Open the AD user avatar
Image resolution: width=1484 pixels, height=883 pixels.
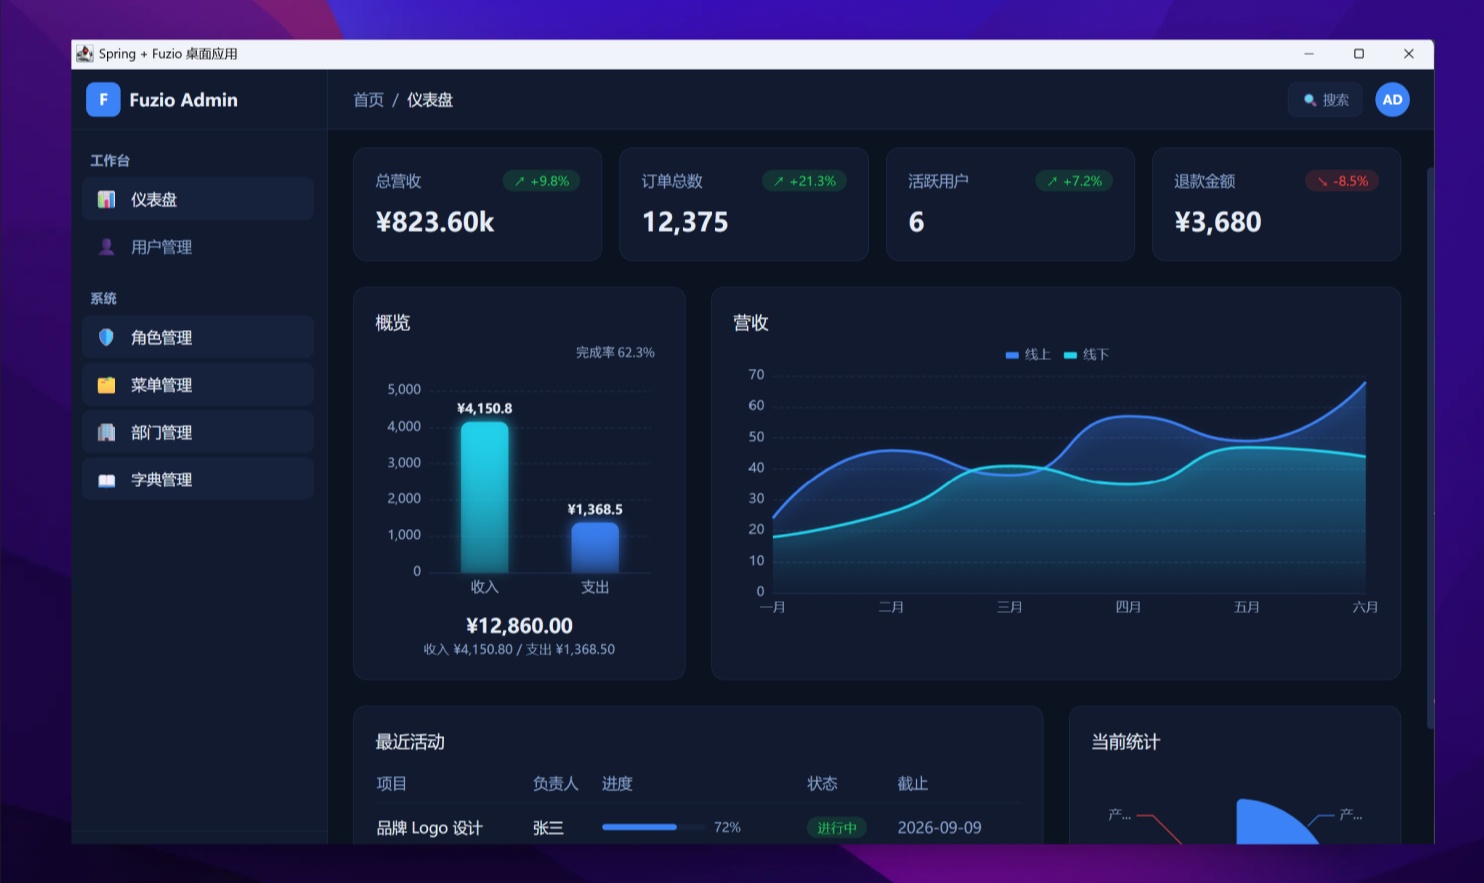tap(1392, 100)
